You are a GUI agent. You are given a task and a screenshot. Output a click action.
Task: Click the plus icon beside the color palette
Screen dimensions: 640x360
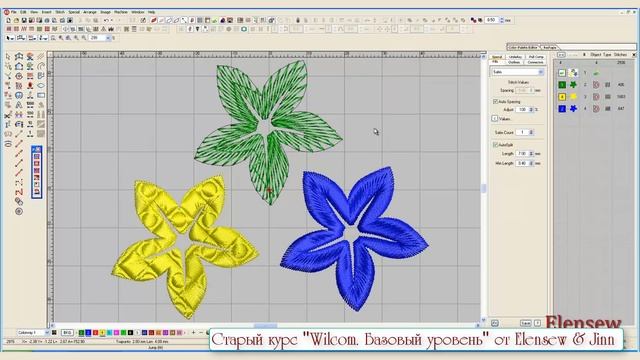[193, 333]
